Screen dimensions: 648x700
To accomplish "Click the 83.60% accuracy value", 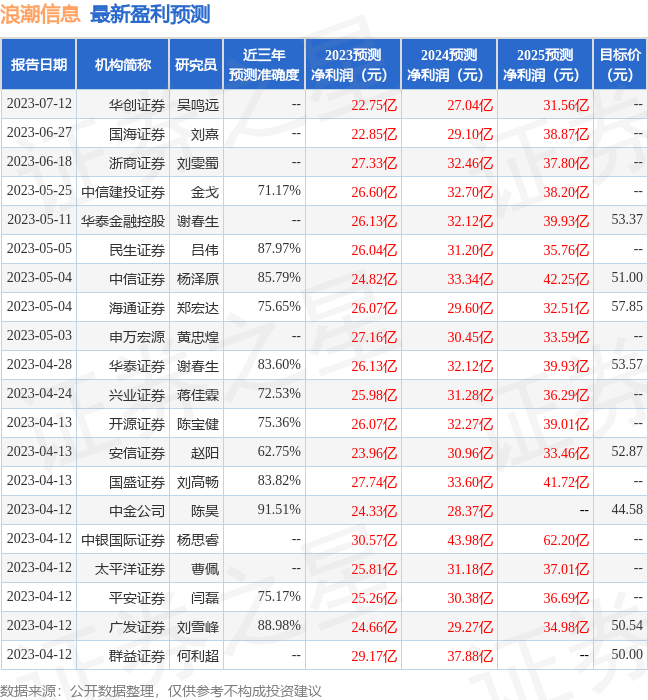I will pos(279,365).
